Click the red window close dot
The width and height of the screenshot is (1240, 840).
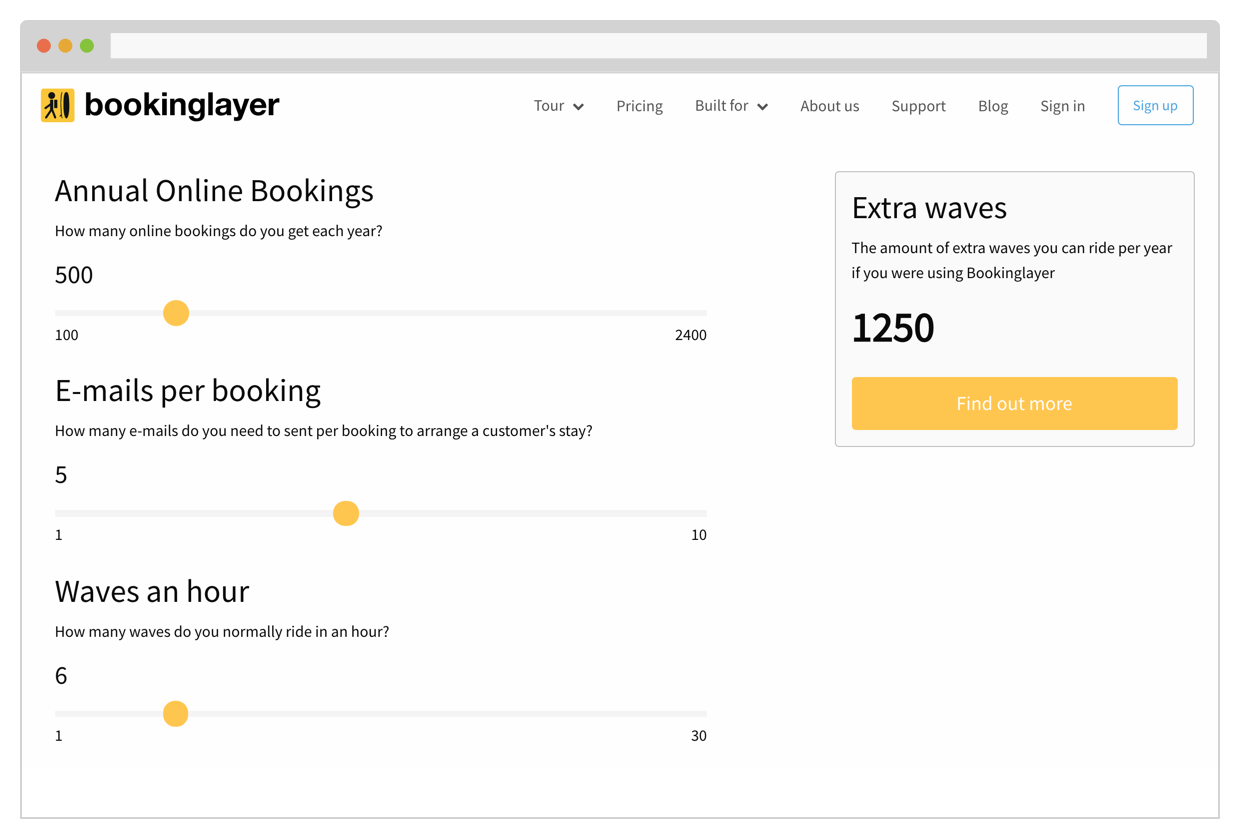[x=44, y=46]
